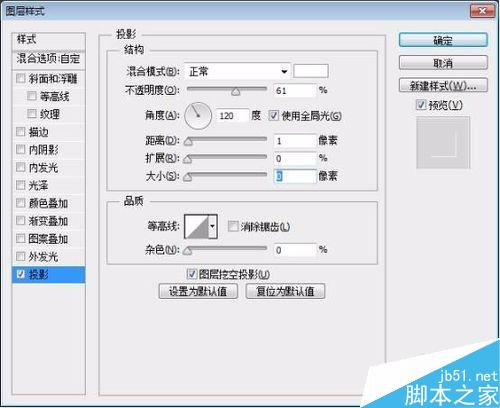The width and height of the screenshot is (500, 408).
Task: Toggle the 预览 checkbox
Action: [x=421, y=105]
